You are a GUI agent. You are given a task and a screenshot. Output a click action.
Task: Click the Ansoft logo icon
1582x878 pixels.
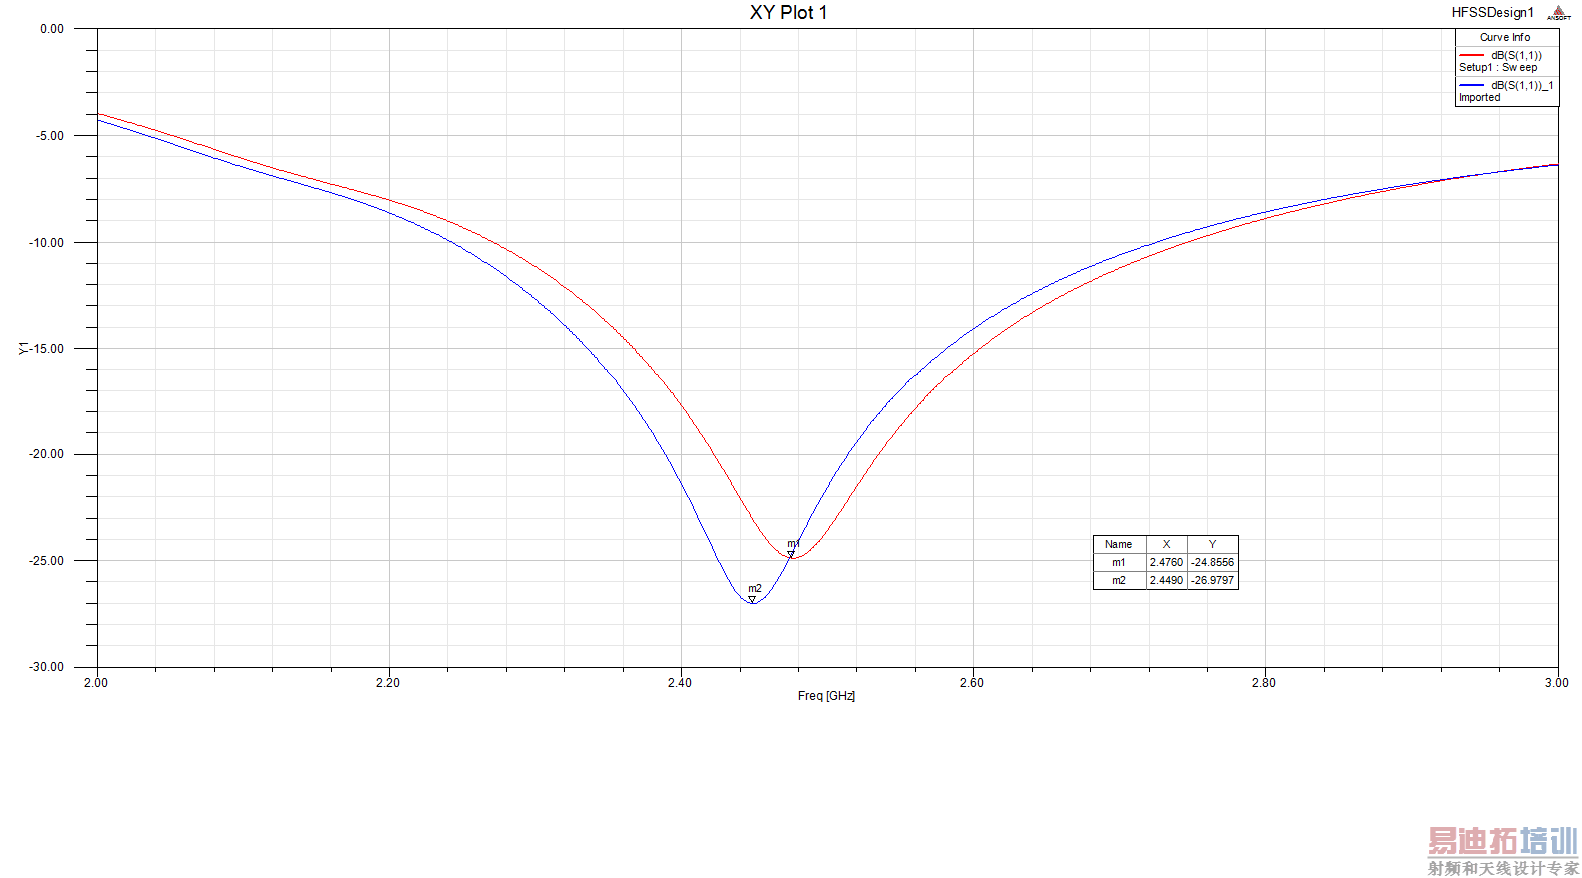point(1558,13)
